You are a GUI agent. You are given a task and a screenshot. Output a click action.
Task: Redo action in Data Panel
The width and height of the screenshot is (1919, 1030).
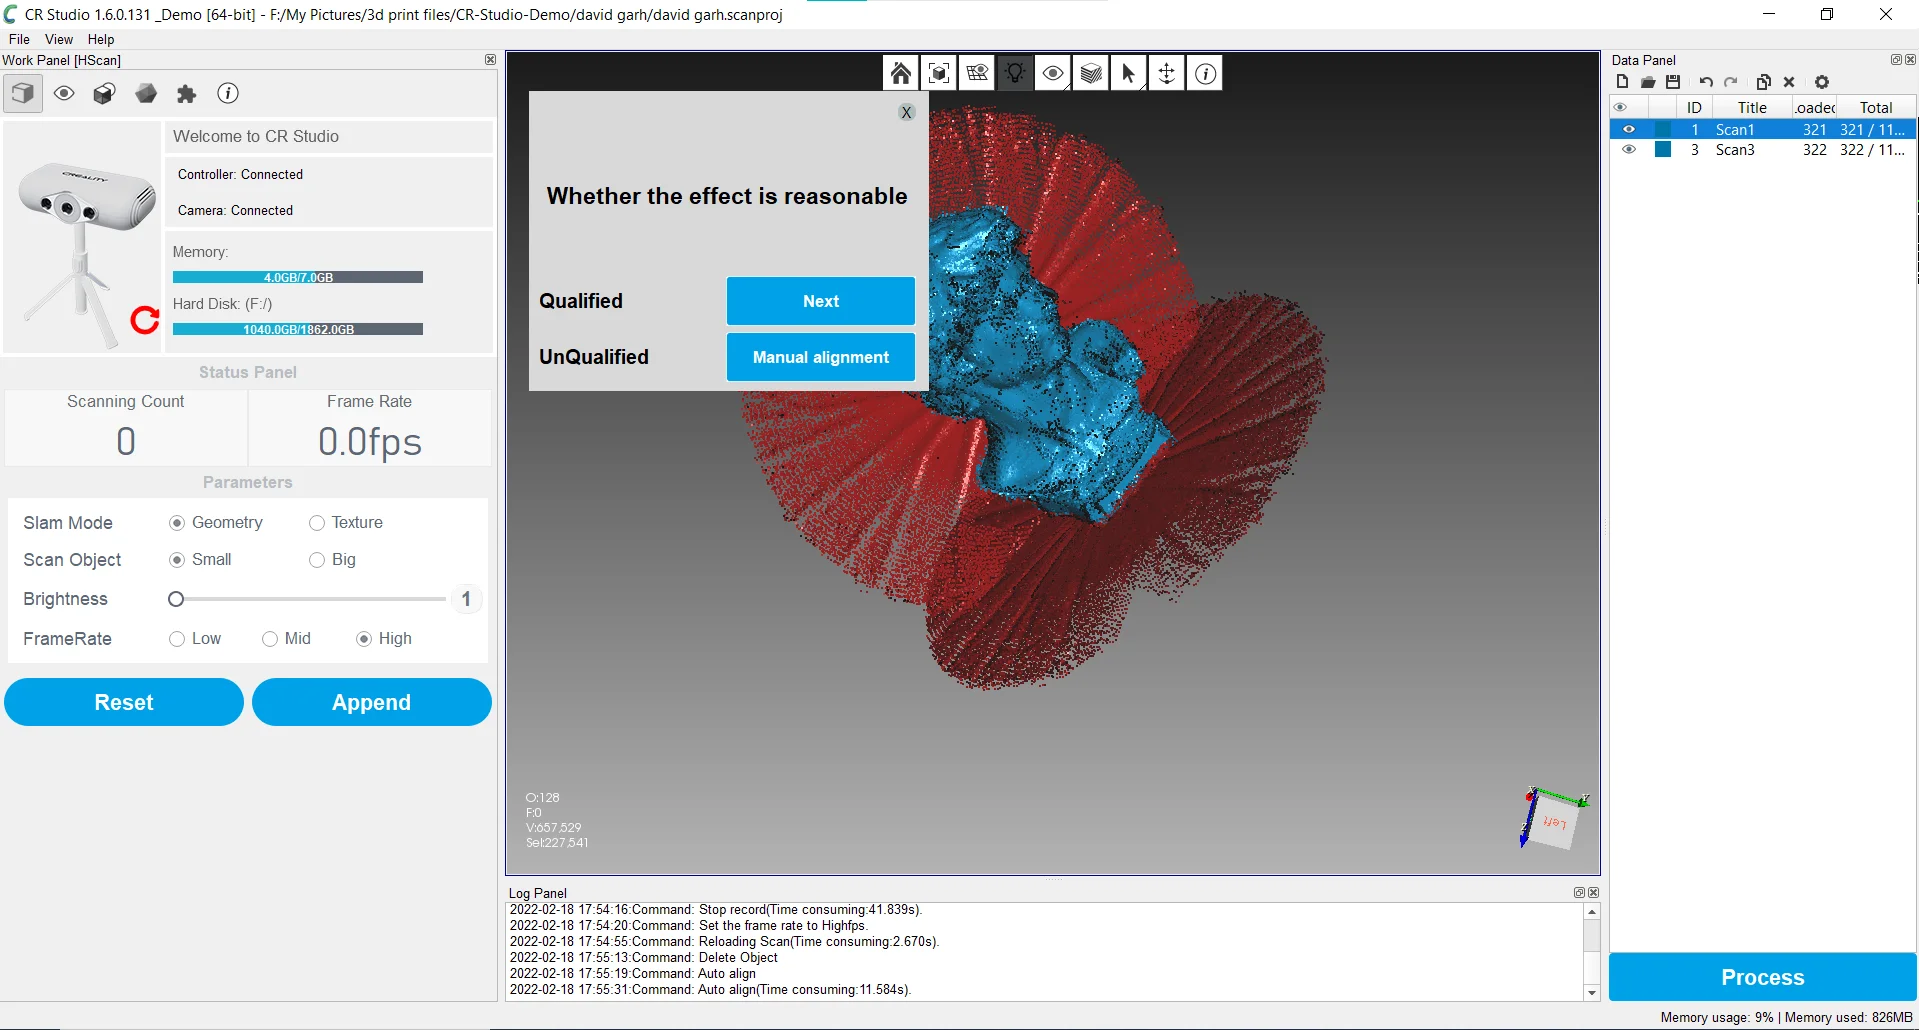click(x=1731, y=82)
